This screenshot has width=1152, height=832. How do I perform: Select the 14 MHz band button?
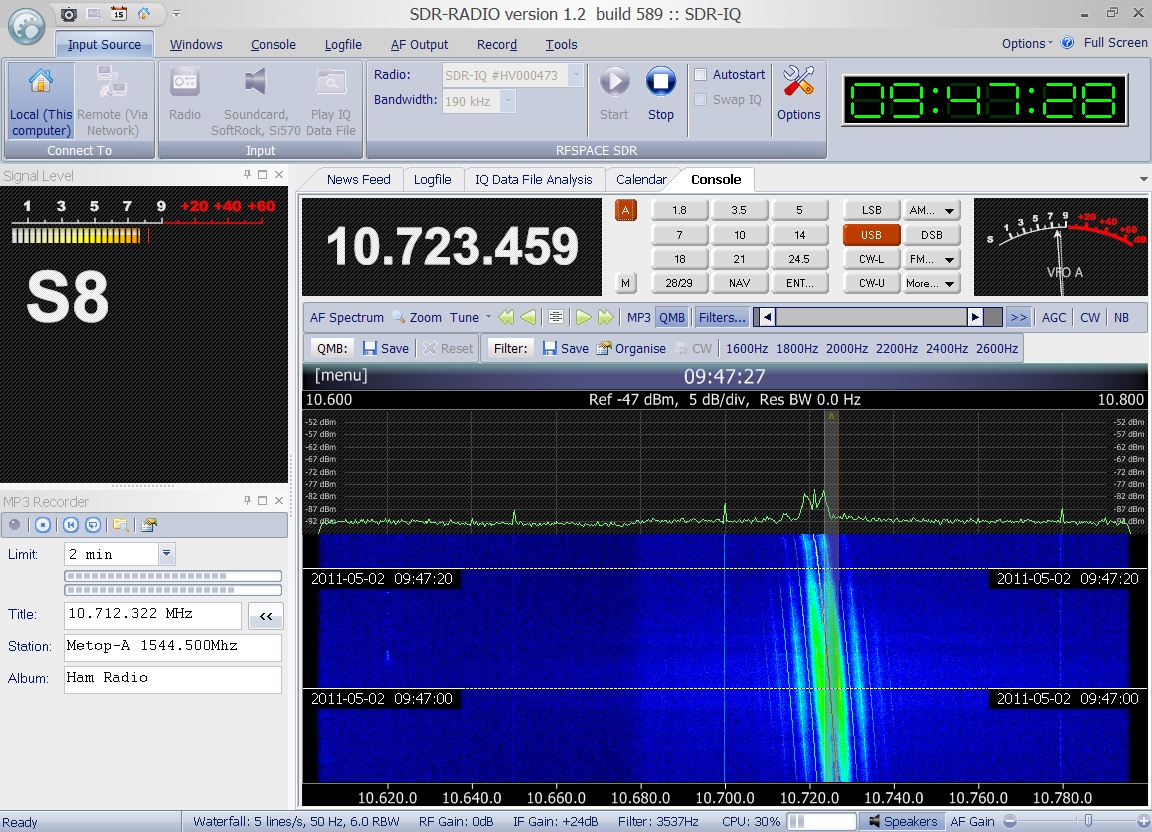pos(799,235)
